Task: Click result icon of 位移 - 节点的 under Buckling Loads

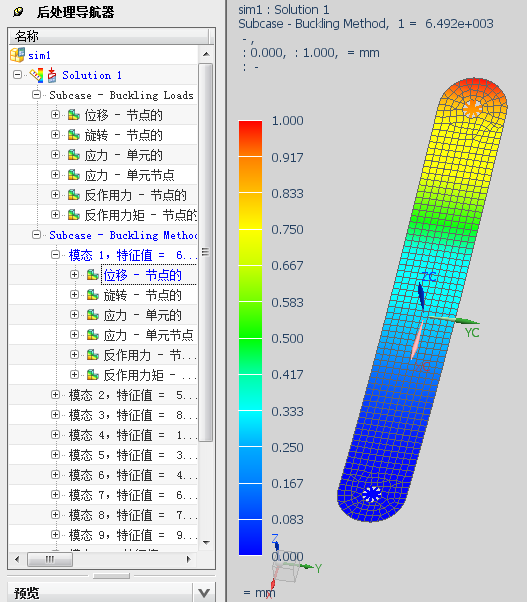Action: pyautogui.click(x=74, y=114)
